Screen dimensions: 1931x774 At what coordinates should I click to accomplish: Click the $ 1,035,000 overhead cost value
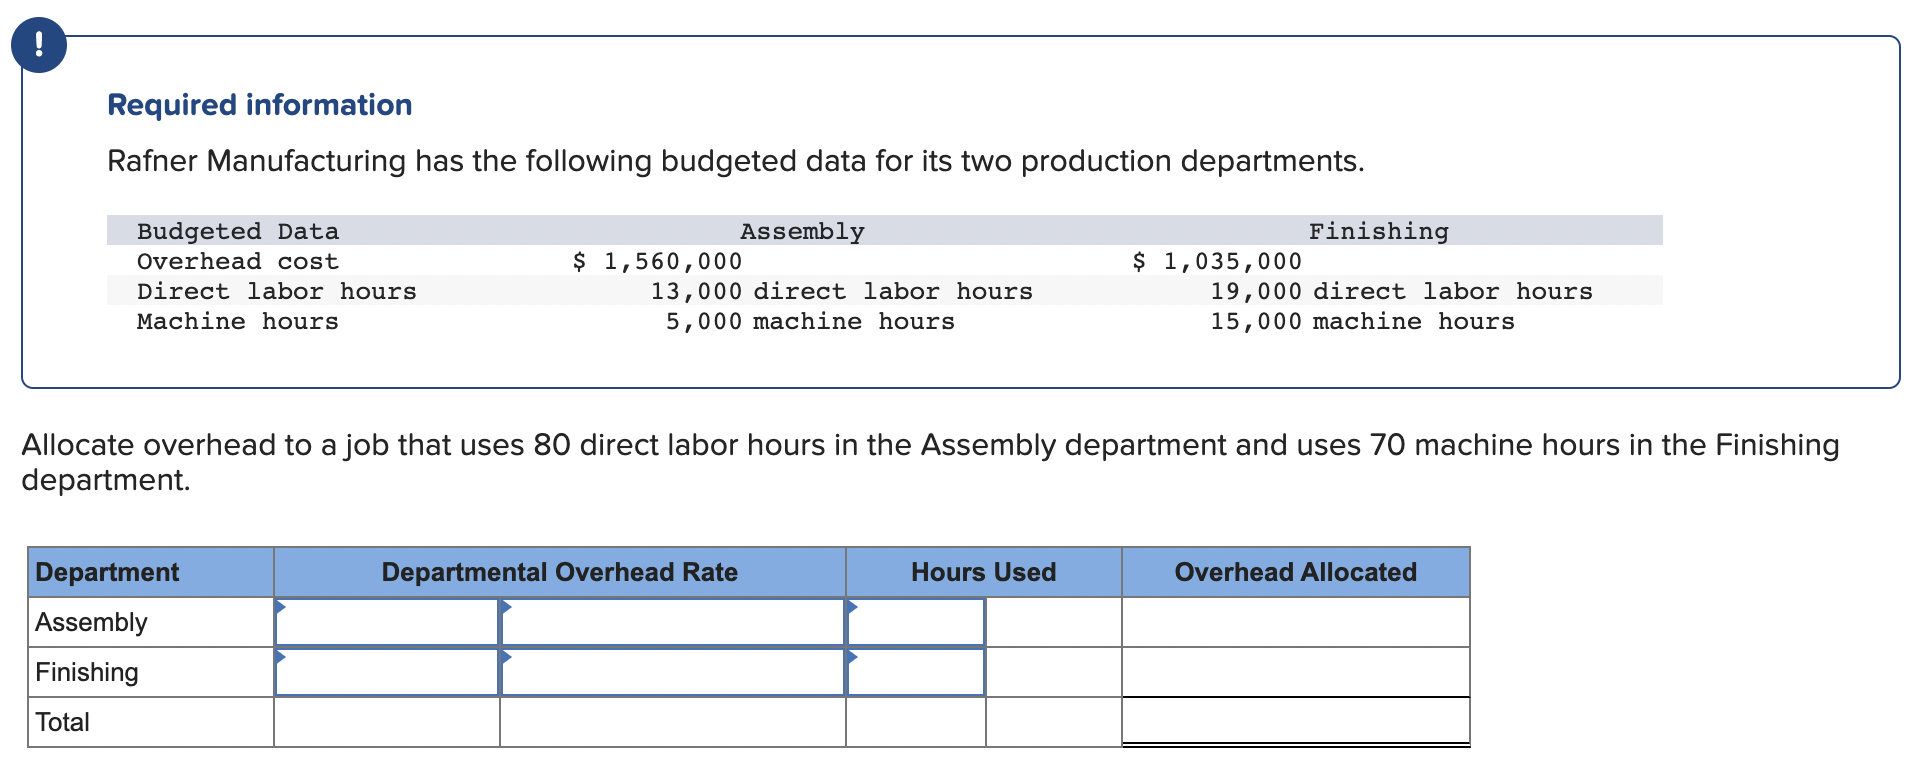coord(1217,261)
